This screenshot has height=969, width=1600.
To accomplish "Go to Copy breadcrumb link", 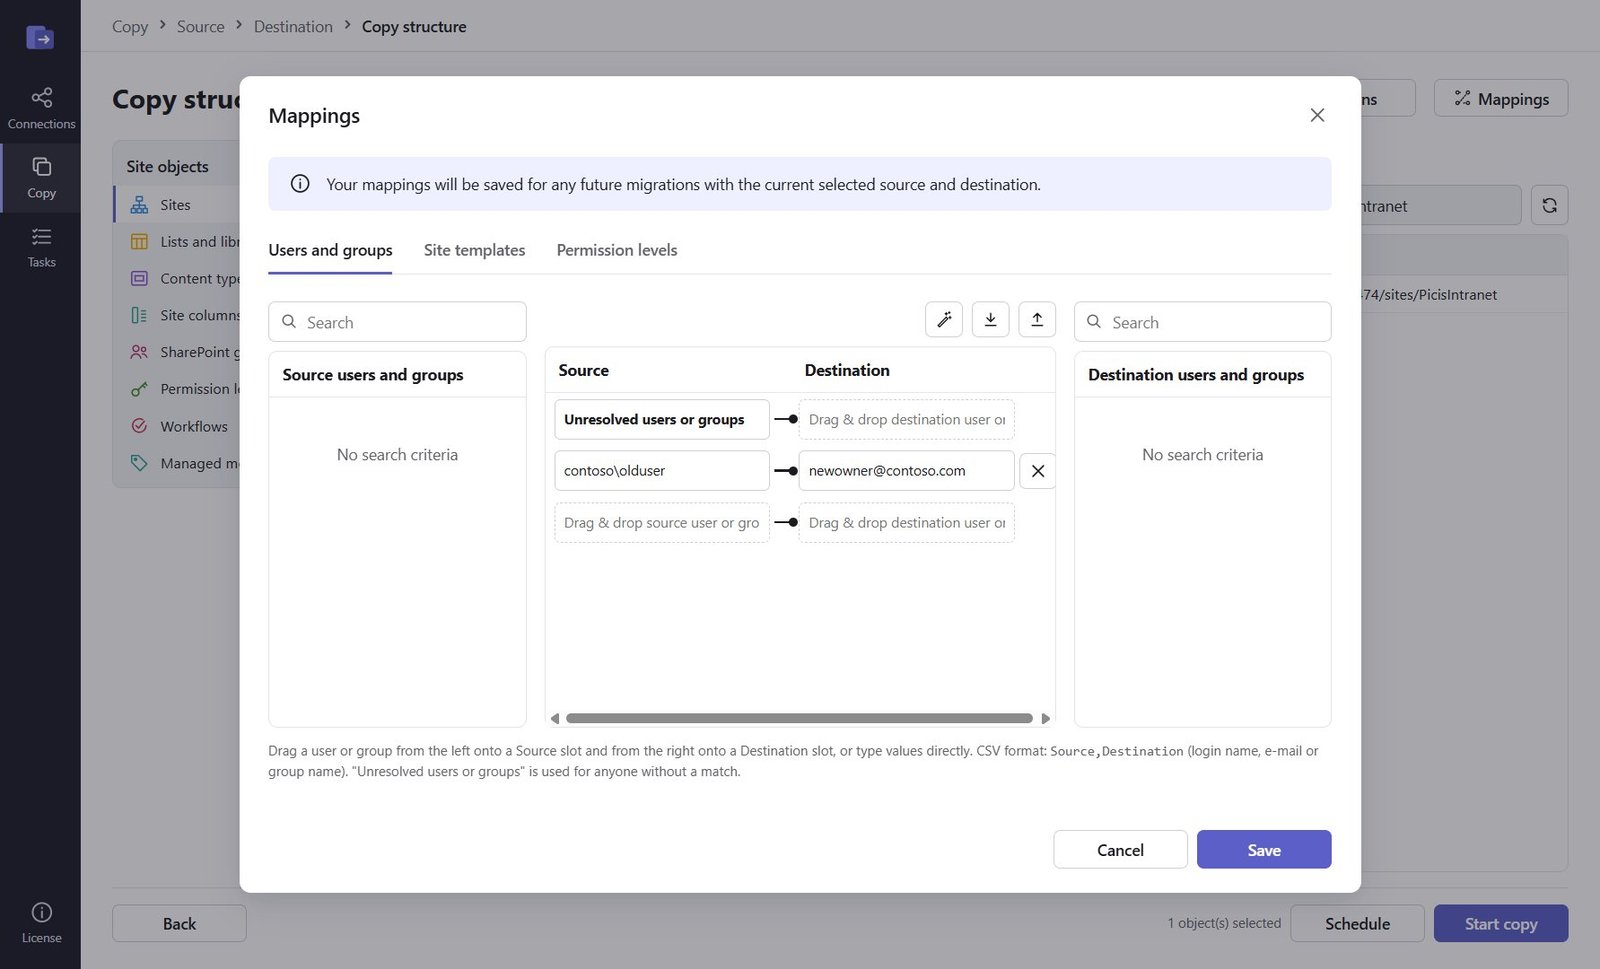I will [x=130, y=27].
